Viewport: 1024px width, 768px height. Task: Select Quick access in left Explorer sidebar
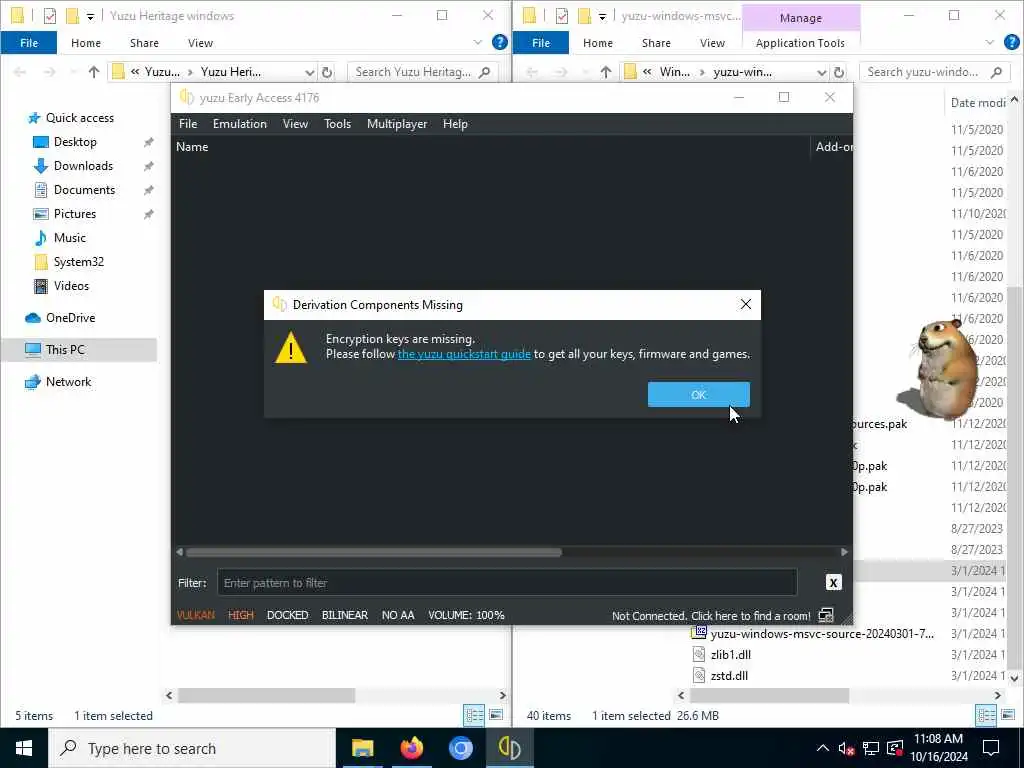click(80, 118)
